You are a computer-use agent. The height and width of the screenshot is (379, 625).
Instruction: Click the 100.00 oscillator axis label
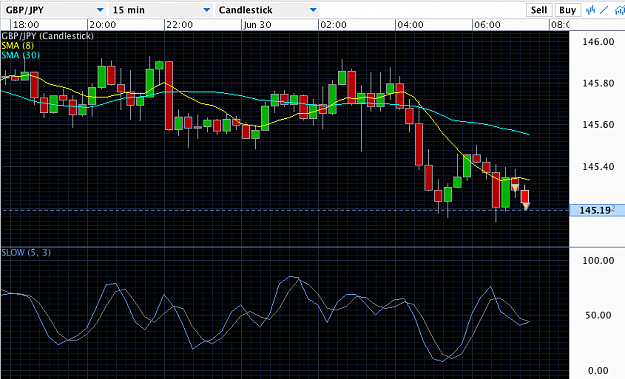[x=598, y=261]
